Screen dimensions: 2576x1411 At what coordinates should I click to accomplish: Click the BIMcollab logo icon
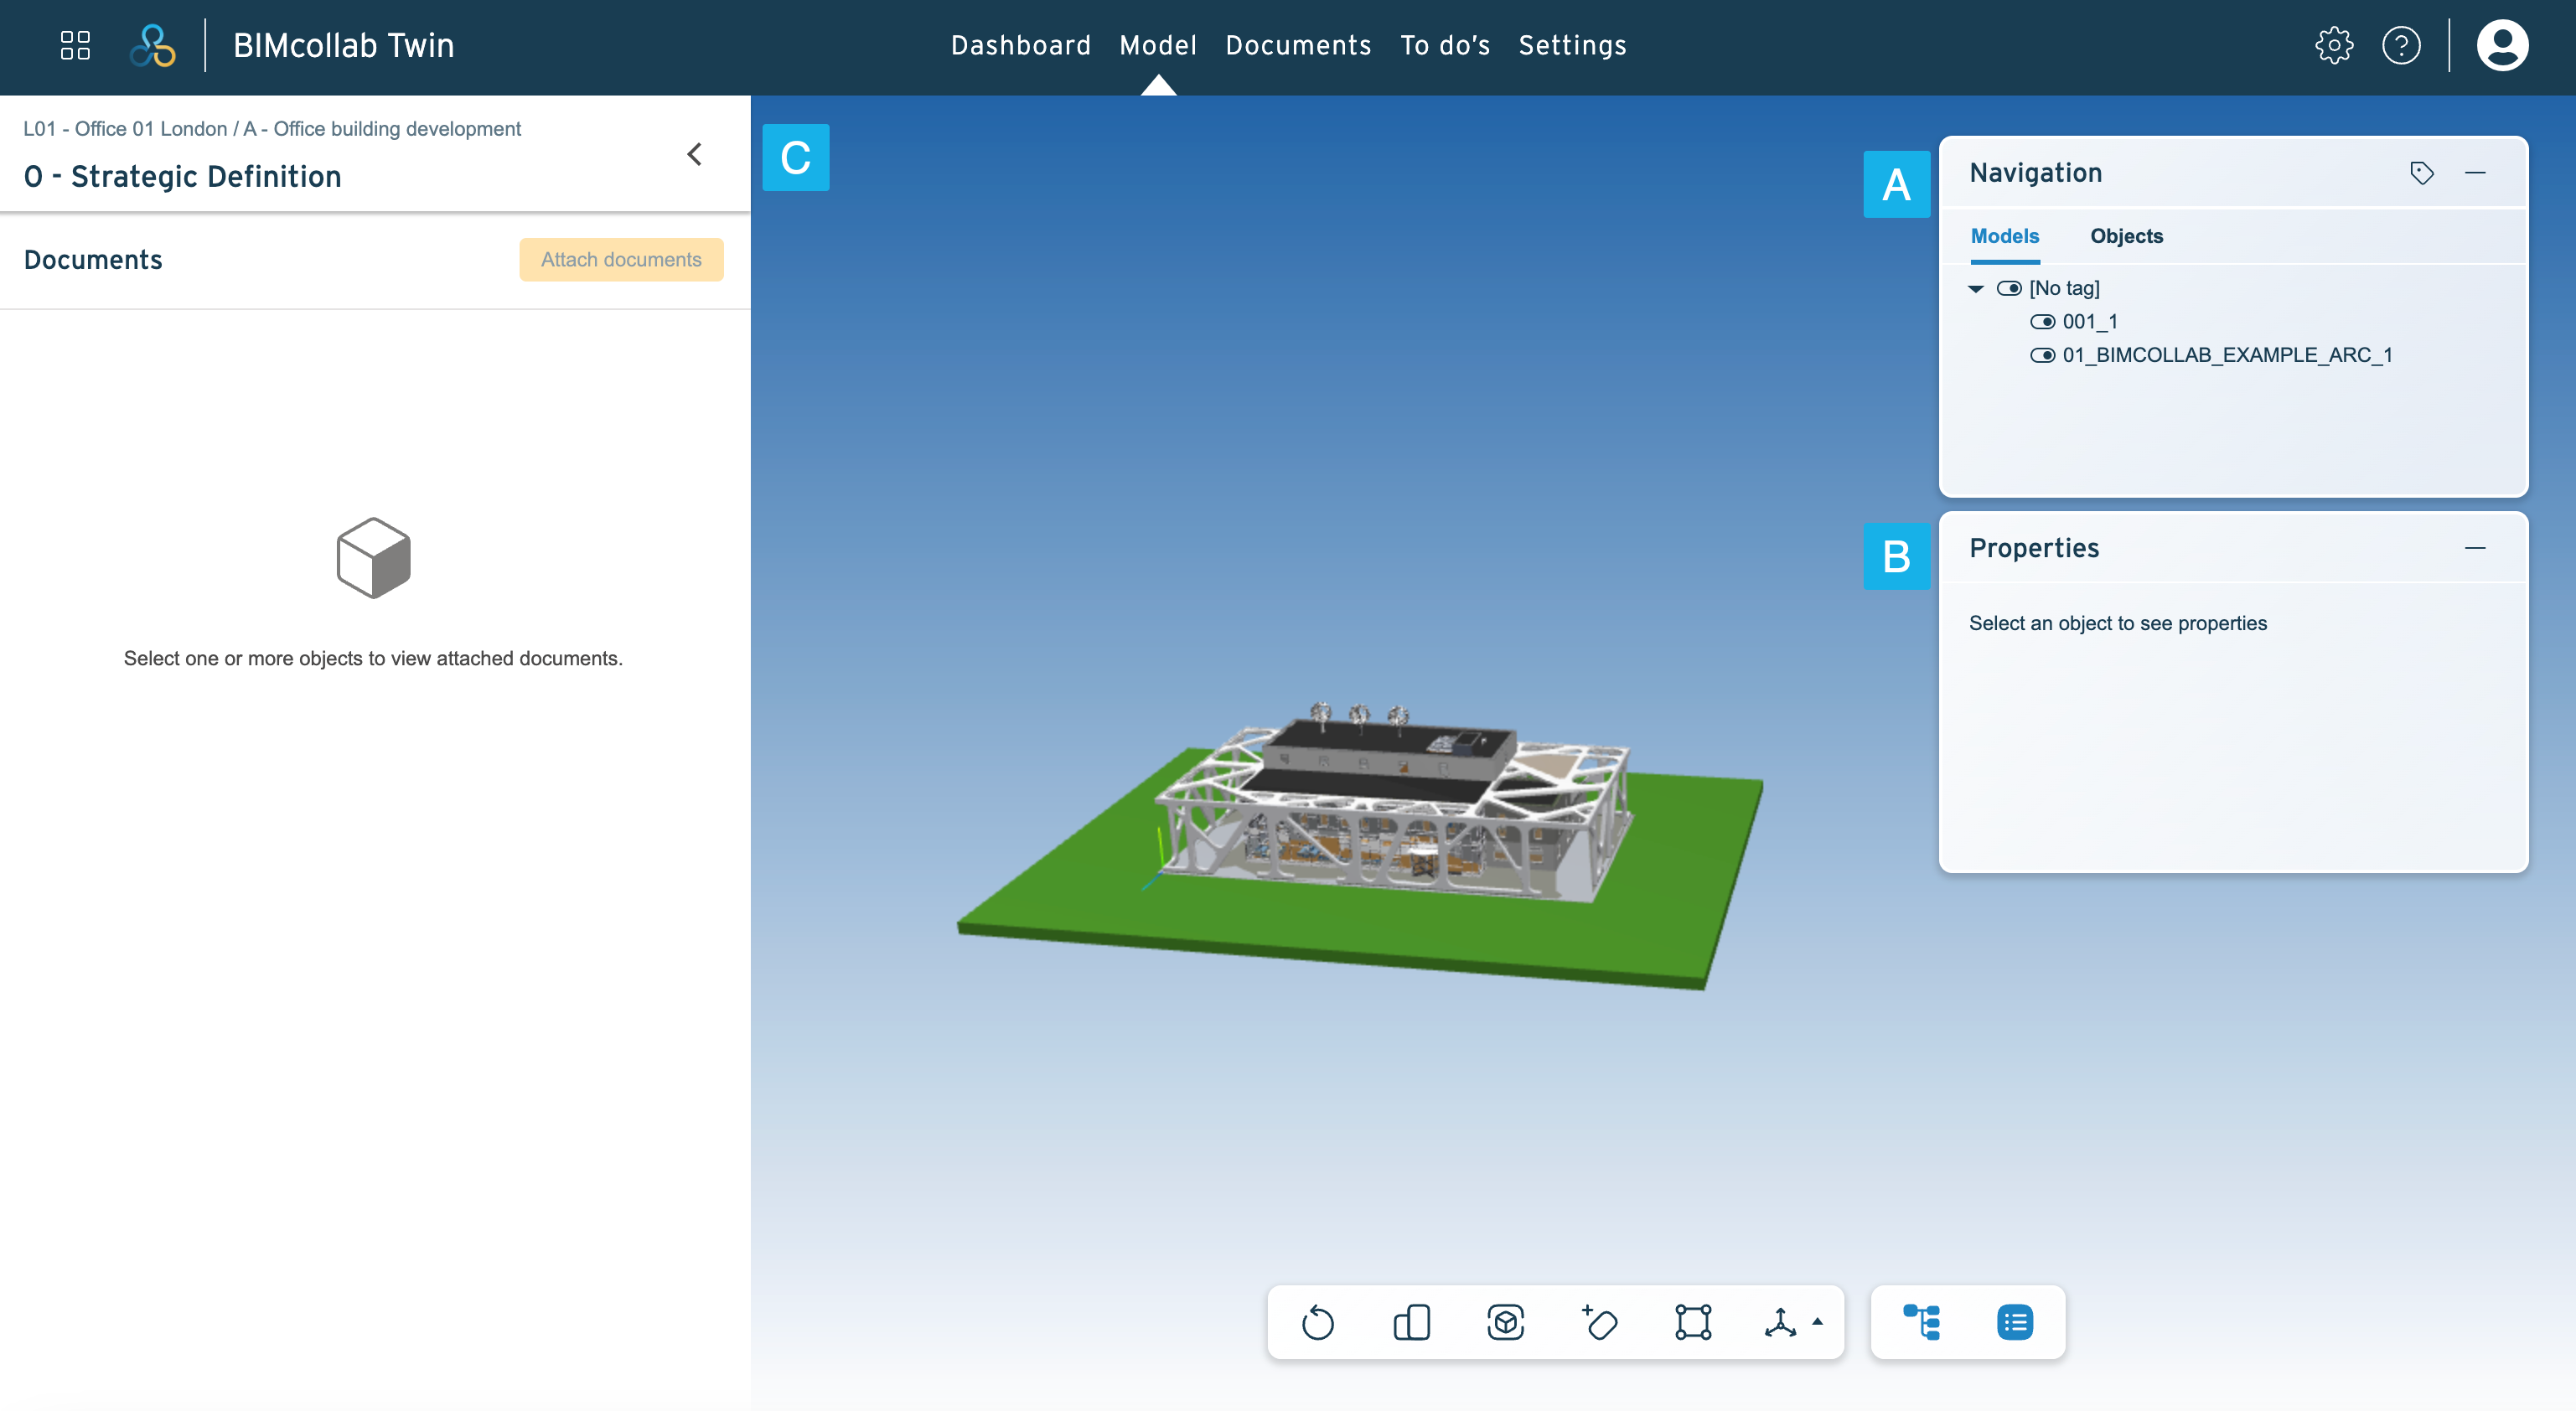[153, 45]
